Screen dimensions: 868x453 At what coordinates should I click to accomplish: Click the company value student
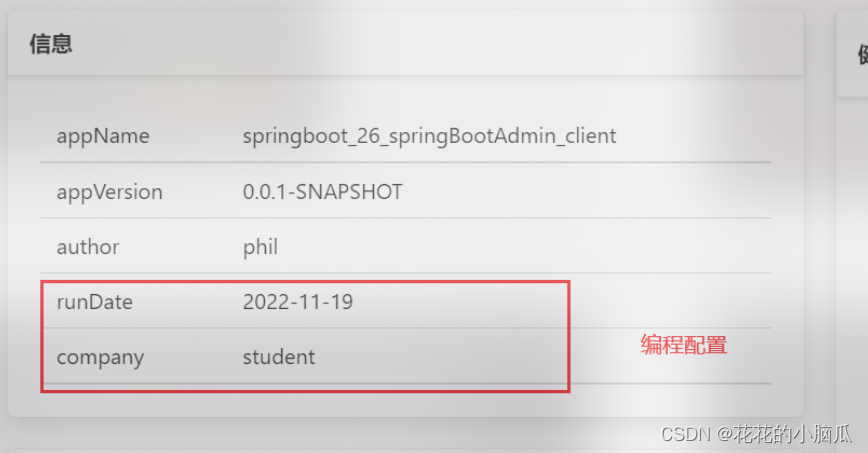[x=278, y=357]
